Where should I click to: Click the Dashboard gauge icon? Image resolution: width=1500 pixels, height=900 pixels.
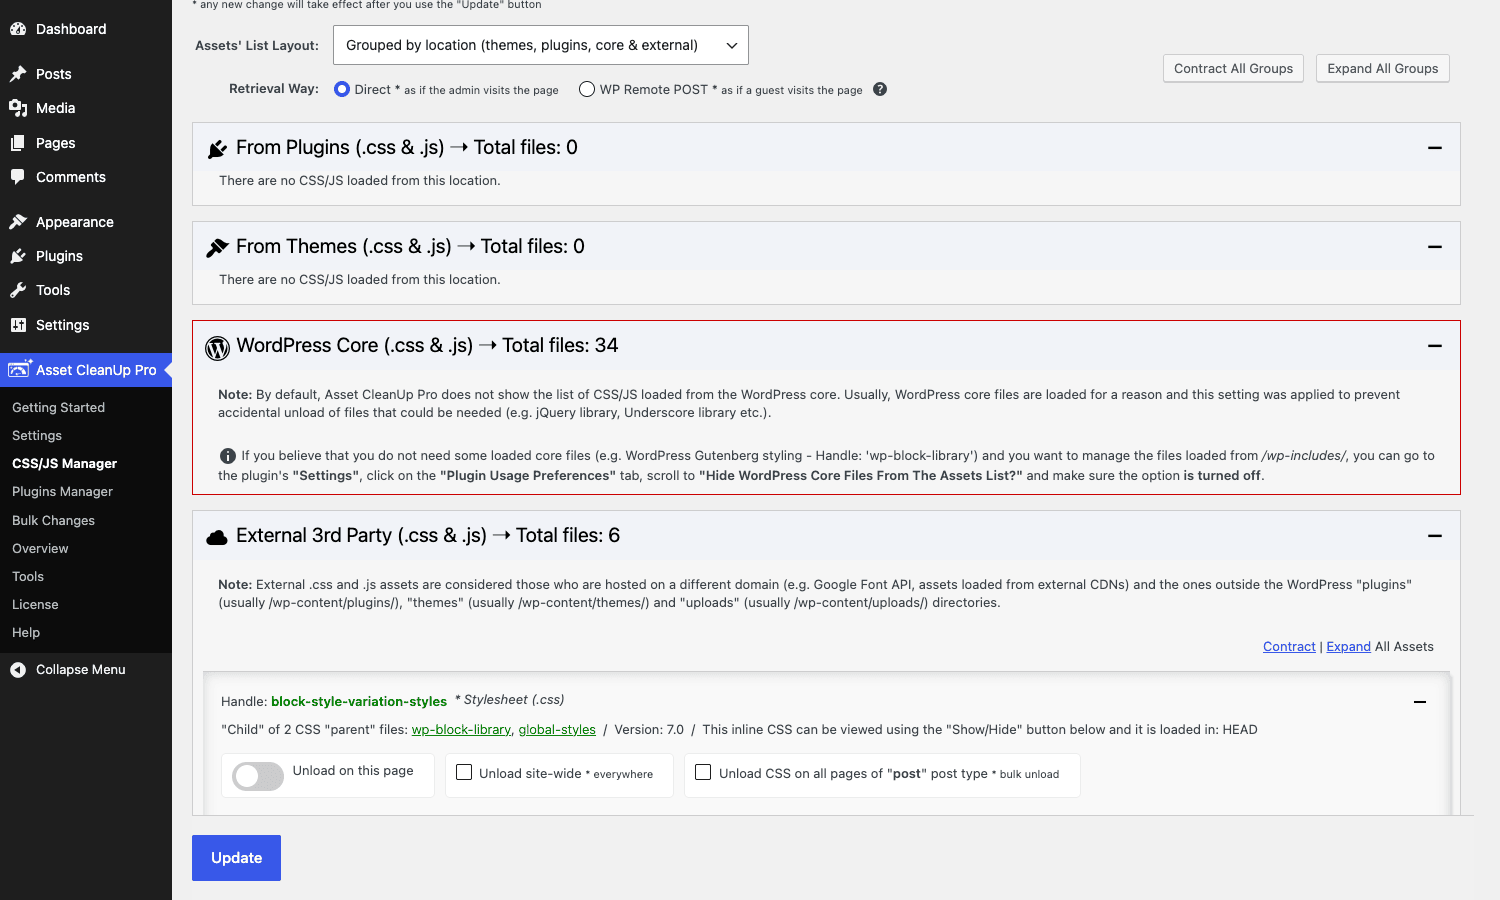(x=18, y=29)
